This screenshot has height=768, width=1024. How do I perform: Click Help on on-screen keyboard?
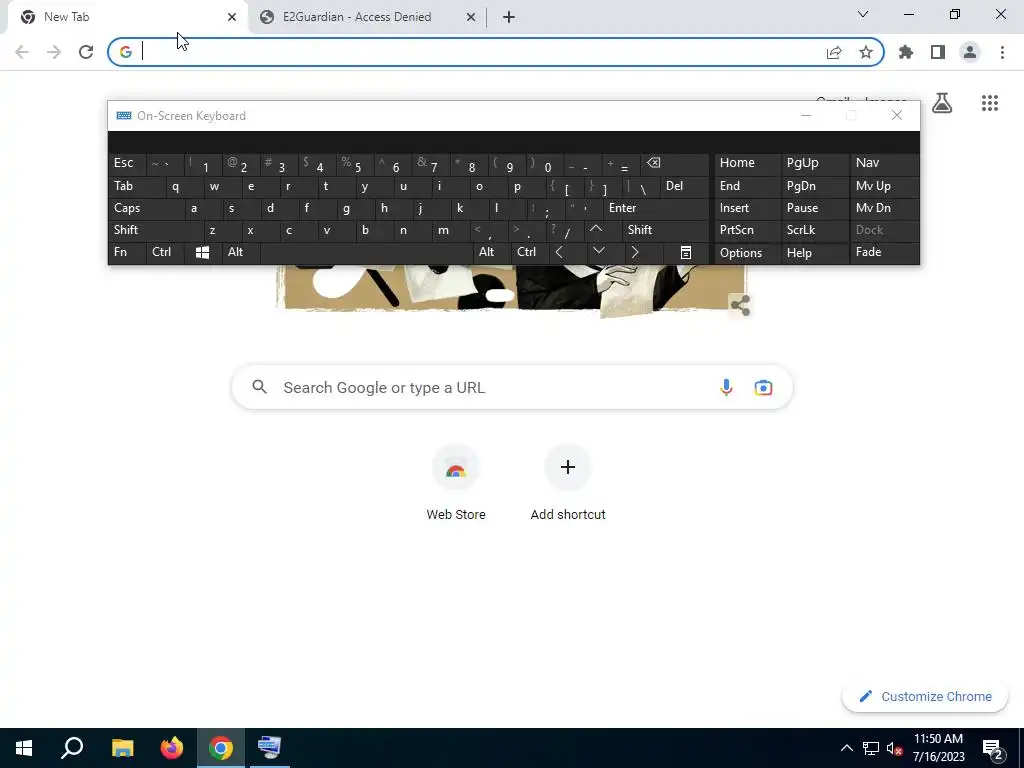814,253
